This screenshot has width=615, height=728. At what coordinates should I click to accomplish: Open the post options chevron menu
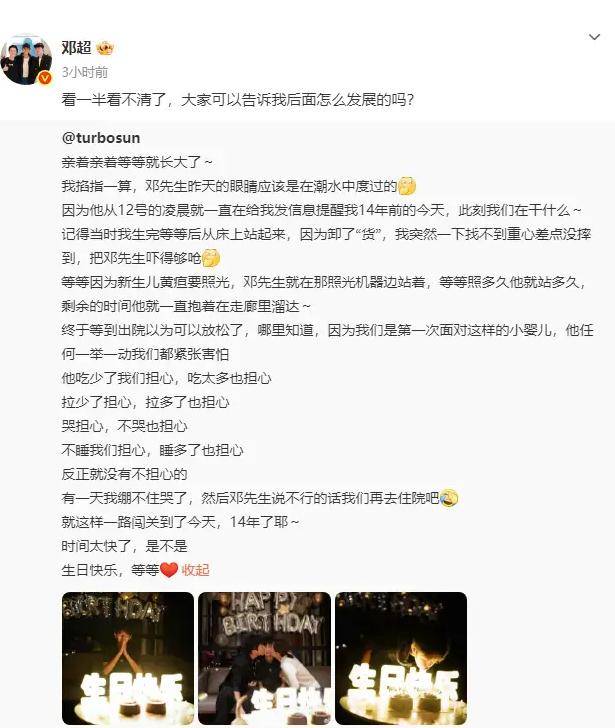tap(594, 37)
